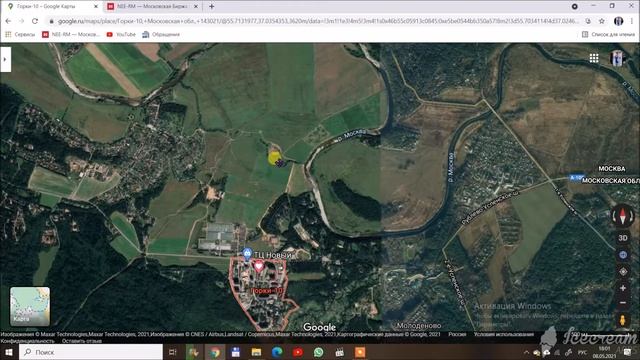The width and height of the screenshot is (640, 360).
Task: Open File Explorer from taskbar
Action: coord(256,352)
